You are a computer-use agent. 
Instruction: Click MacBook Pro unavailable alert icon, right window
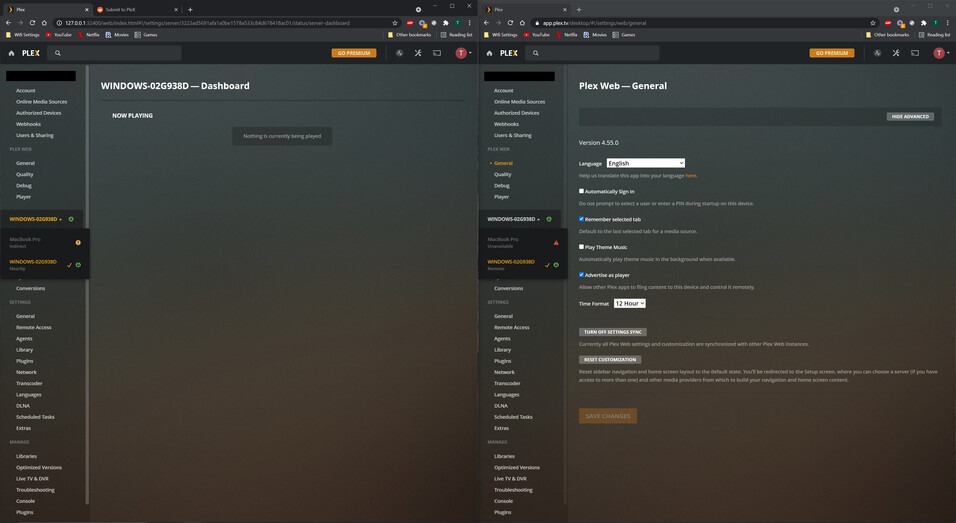(x=556, y=243)
